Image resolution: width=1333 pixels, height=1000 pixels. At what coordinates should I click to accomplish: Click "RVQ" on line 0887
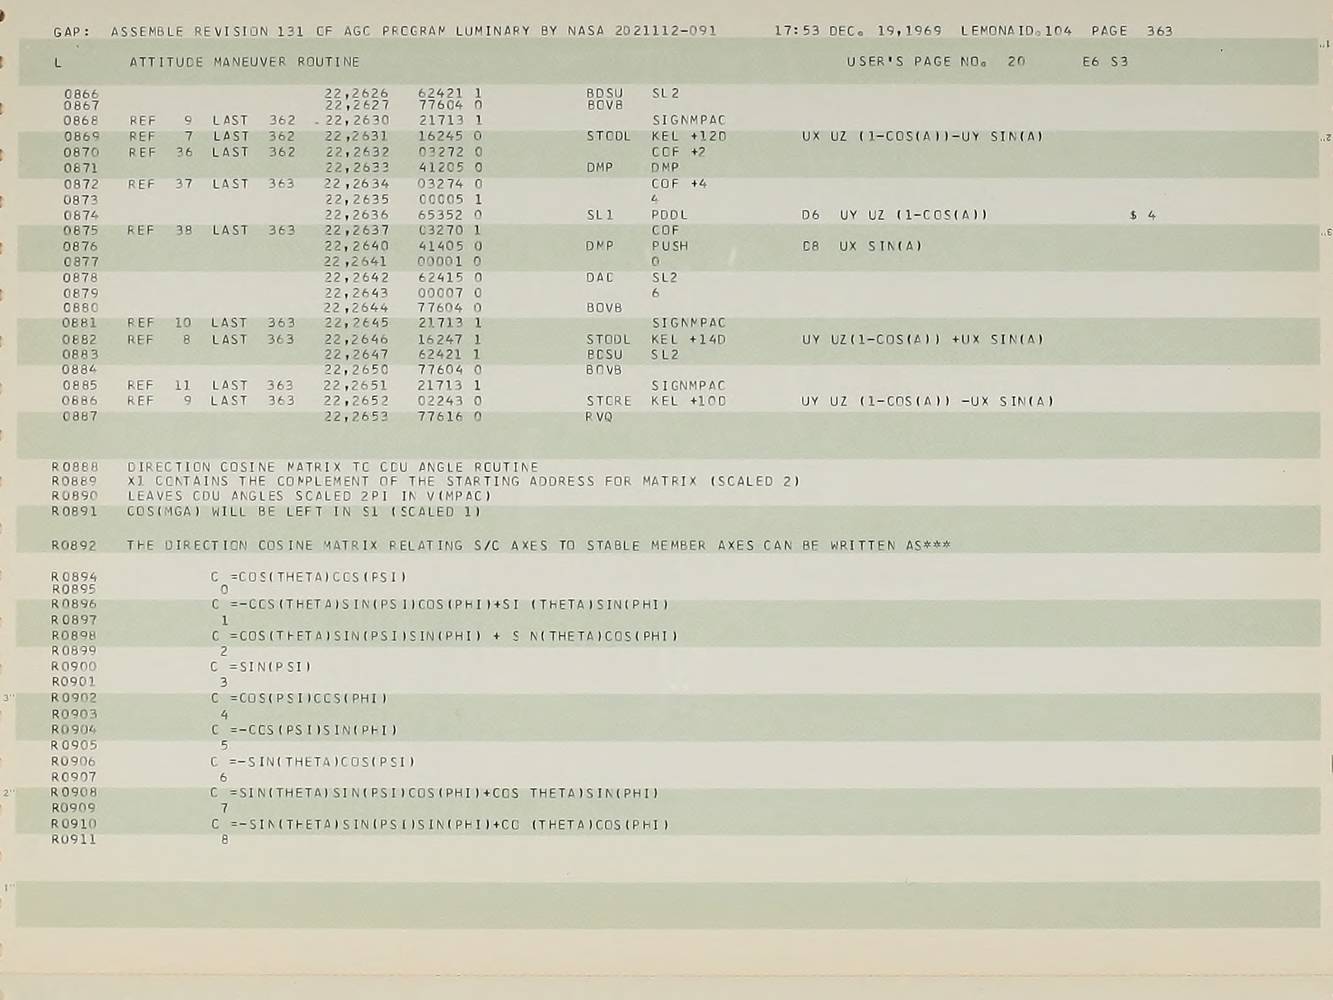(599, 417)
